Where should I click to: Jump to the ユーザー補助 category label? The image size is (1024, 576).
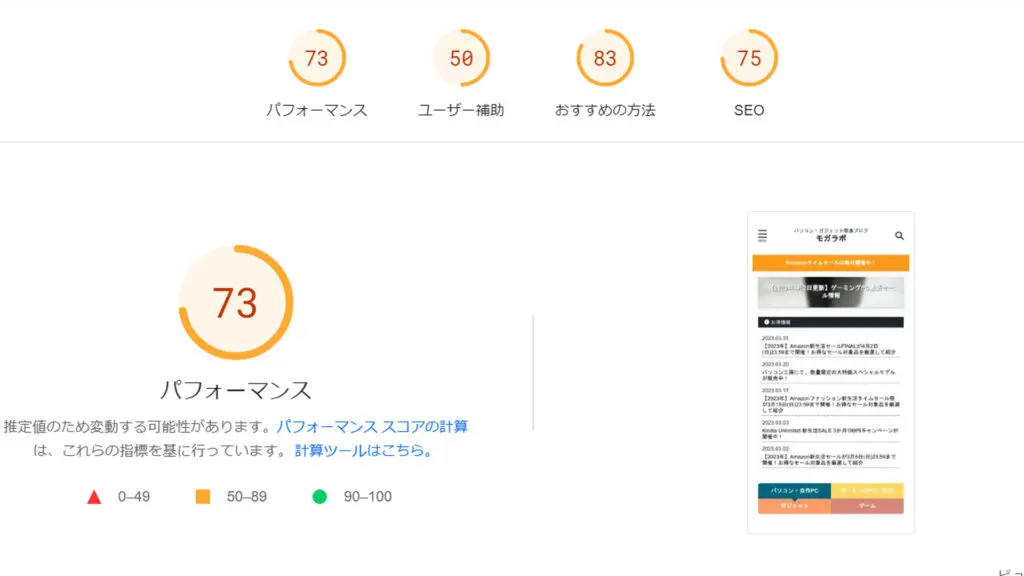[461, 110]
